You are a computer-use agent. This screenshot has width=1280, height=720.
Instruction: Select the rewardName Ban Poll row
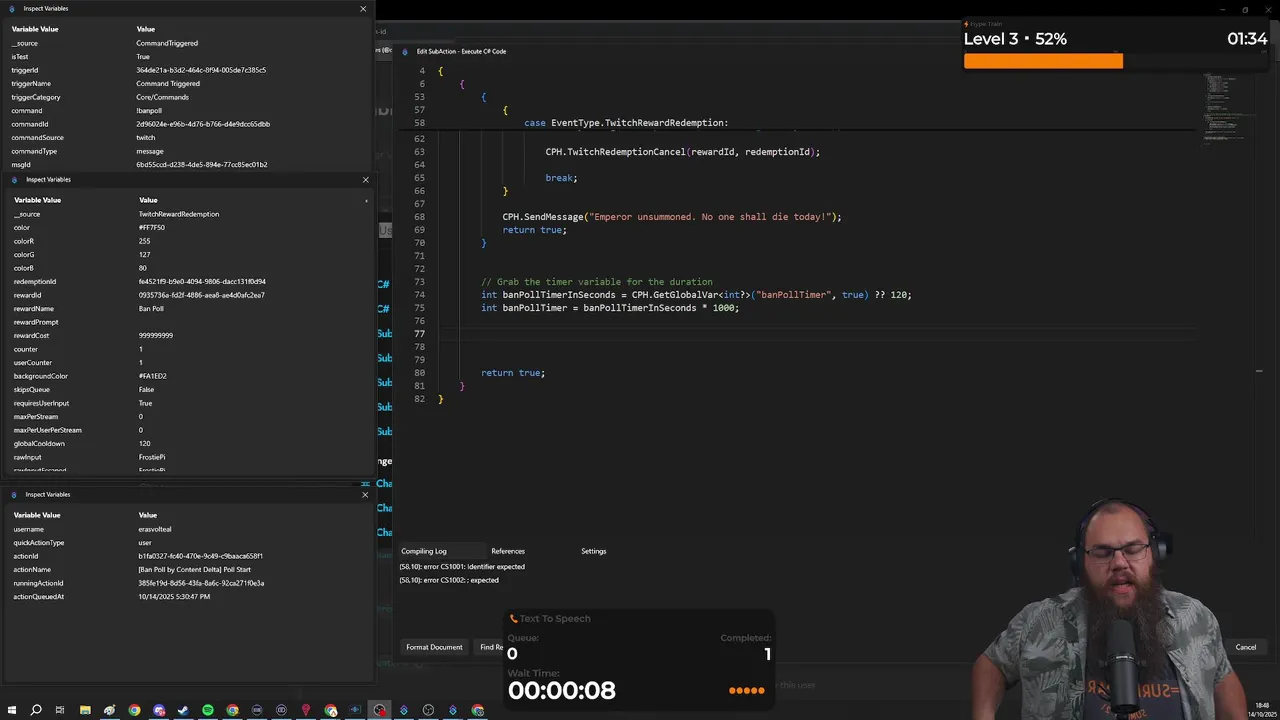click(187, 309)
